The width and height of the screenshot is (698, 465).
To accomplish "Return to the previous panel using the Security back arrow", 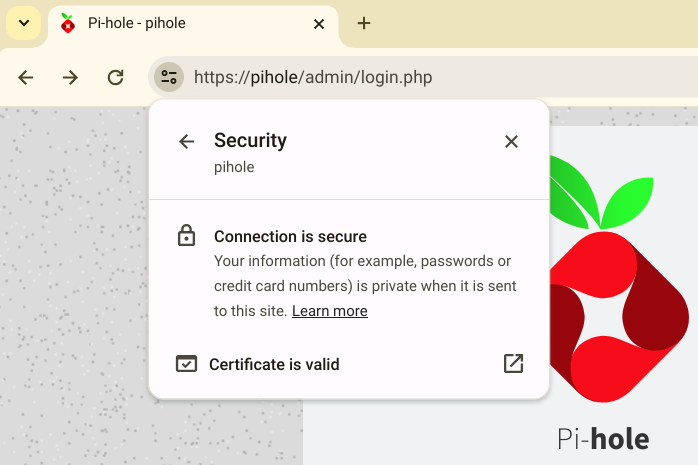I will (x=186, y=142).
